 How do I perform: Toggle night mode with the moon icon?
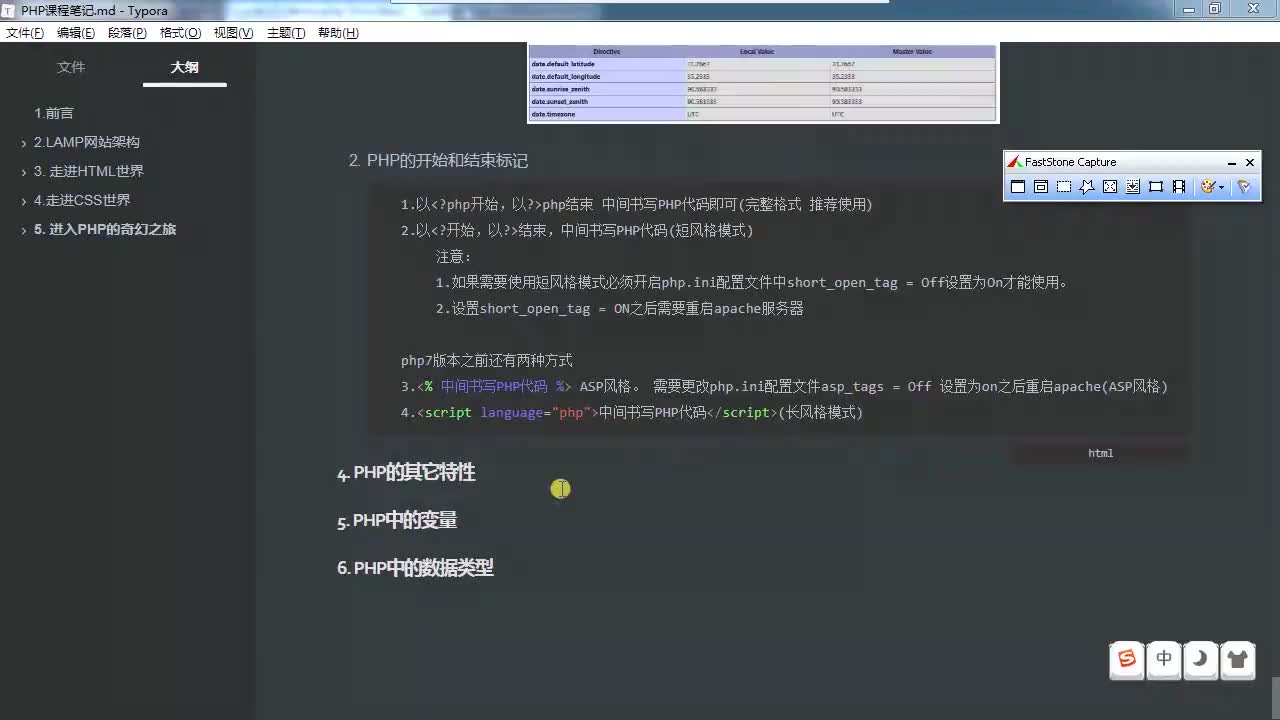coord(1201,660)
